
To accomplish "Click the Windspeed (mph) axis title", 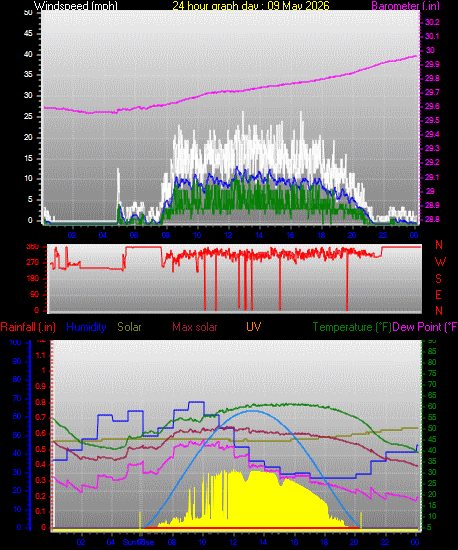I will click(x=76, y=6).
